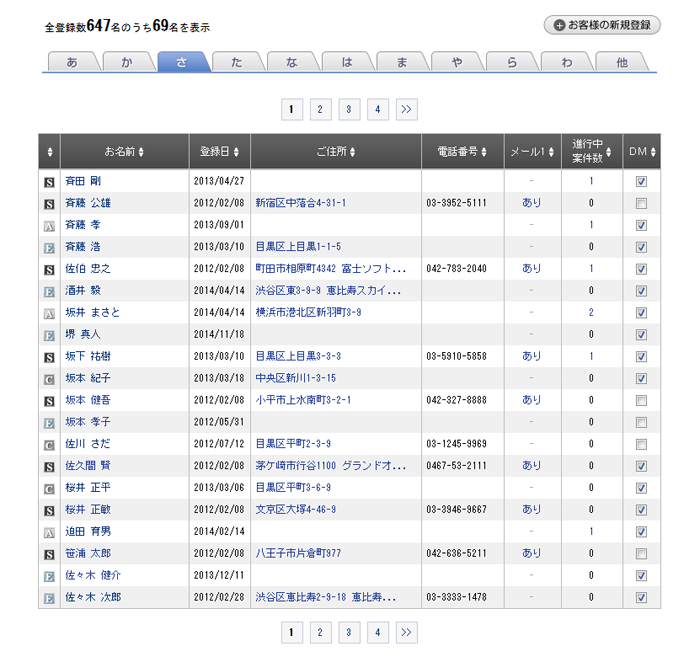The image size is (700, 657).
Task: Click the E rank icon beside 酒井 毅
Action: click(49, 291)
